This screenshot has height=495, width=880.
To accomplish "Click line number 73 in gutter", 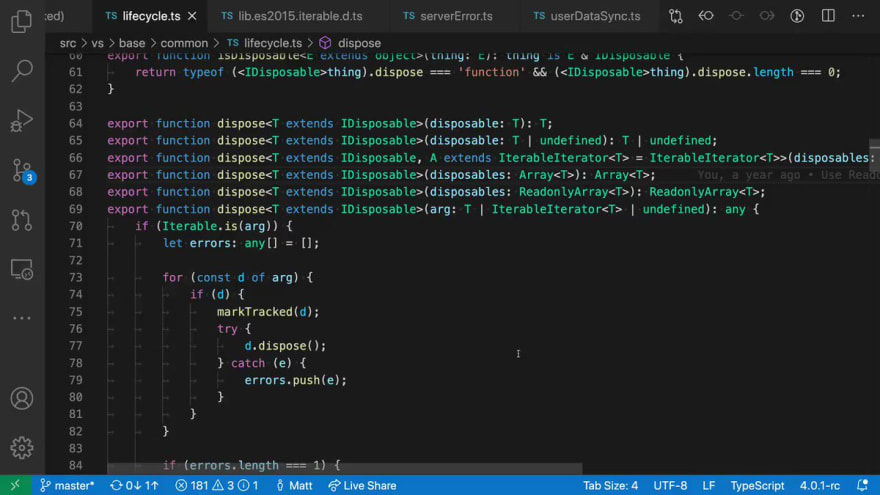I will [76, 278].
